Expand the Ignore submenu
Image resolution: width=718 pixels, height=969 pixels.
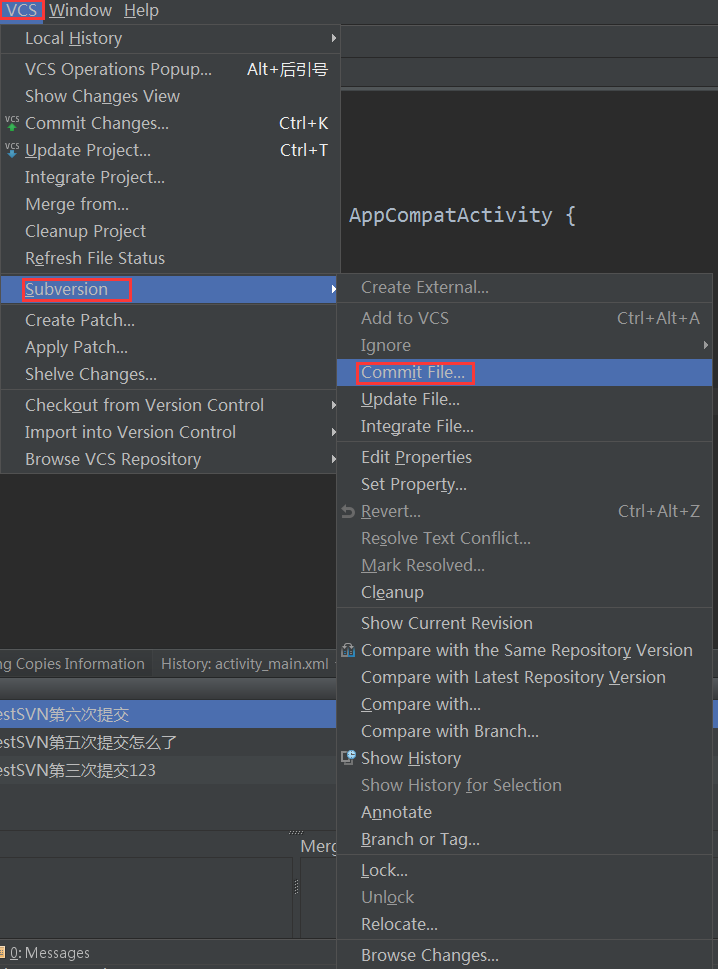[707, 345]
